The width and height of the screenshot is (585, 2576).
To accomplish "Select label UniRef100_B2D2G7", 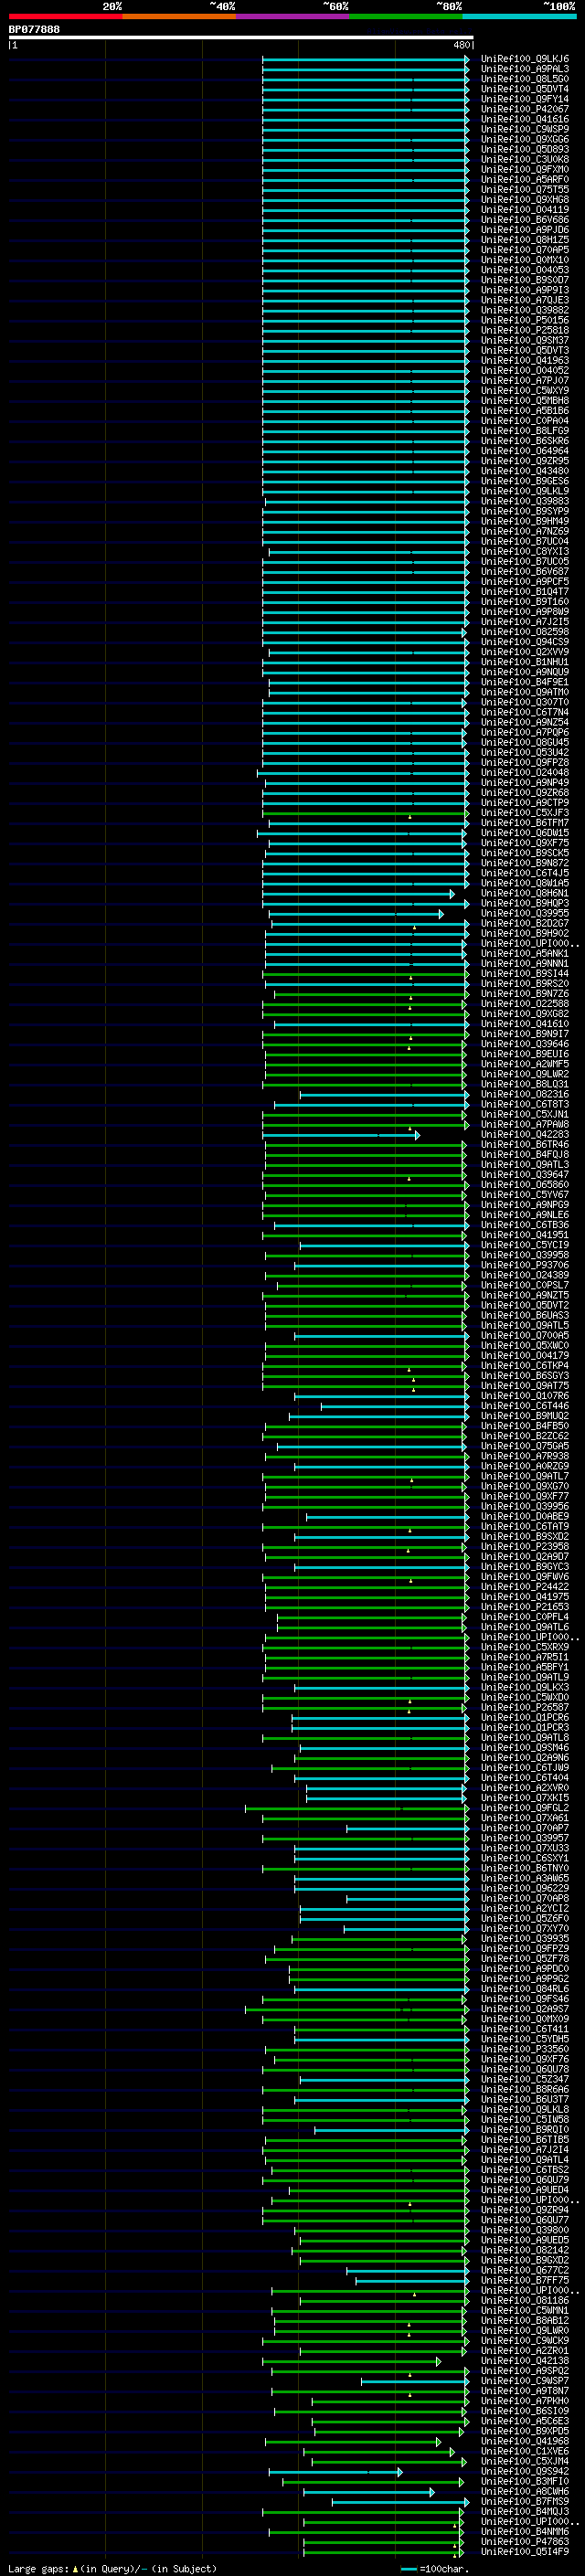I will [x=525, y=923].
